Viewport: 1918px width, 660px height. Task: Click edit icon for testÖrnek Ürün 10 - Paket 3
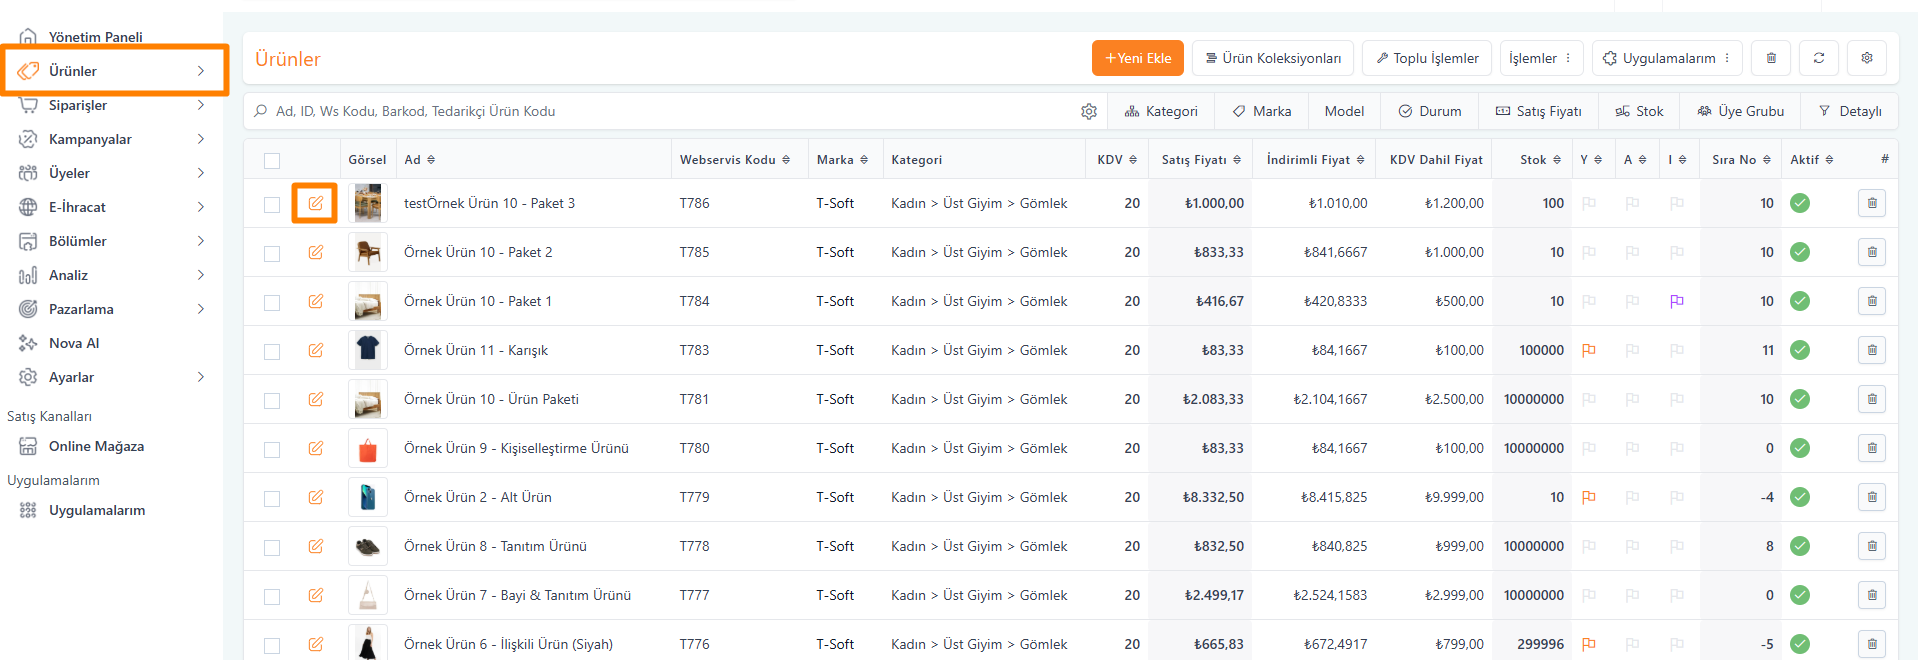315,203
